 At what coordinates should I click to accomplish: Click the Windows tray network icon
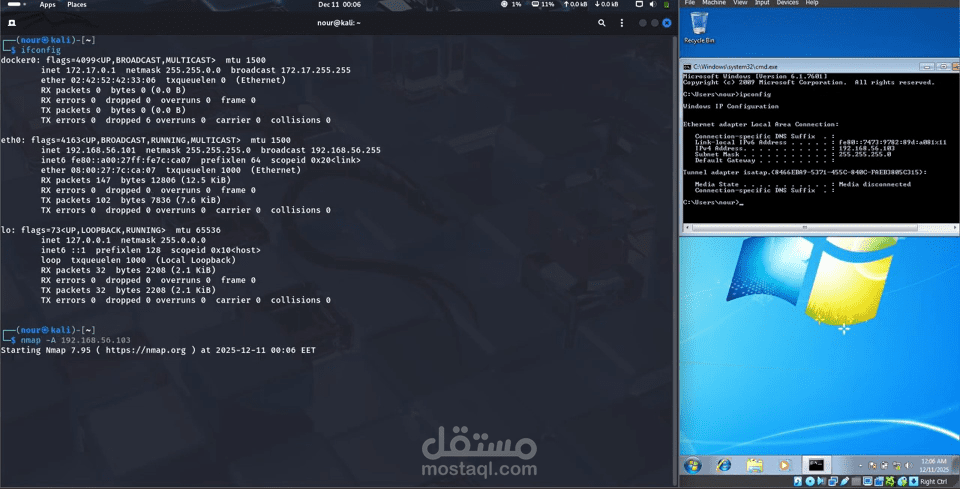click(x=896, y=466)
